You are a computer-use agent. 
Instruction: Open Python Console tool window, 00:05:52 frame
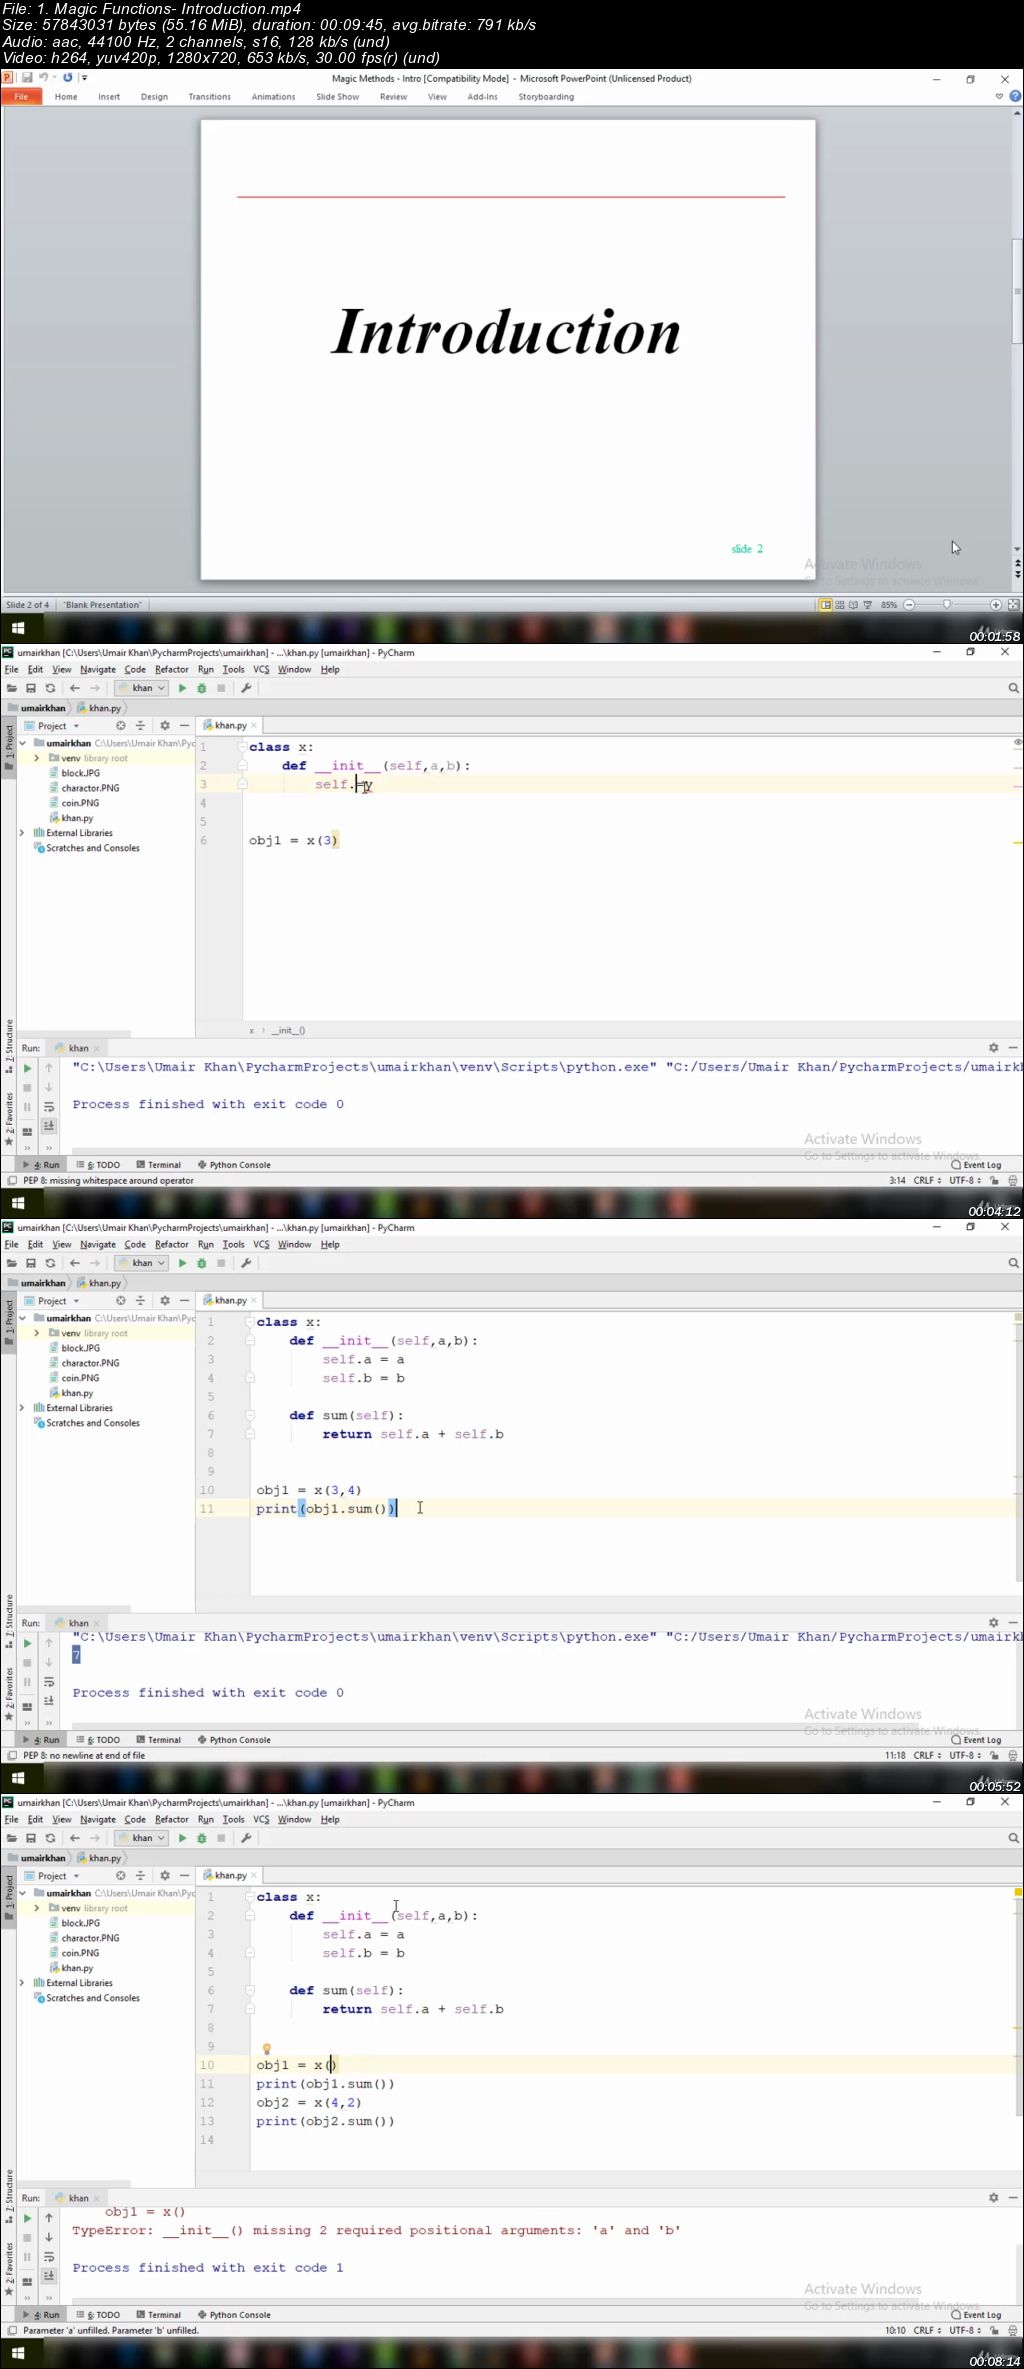234,1740
